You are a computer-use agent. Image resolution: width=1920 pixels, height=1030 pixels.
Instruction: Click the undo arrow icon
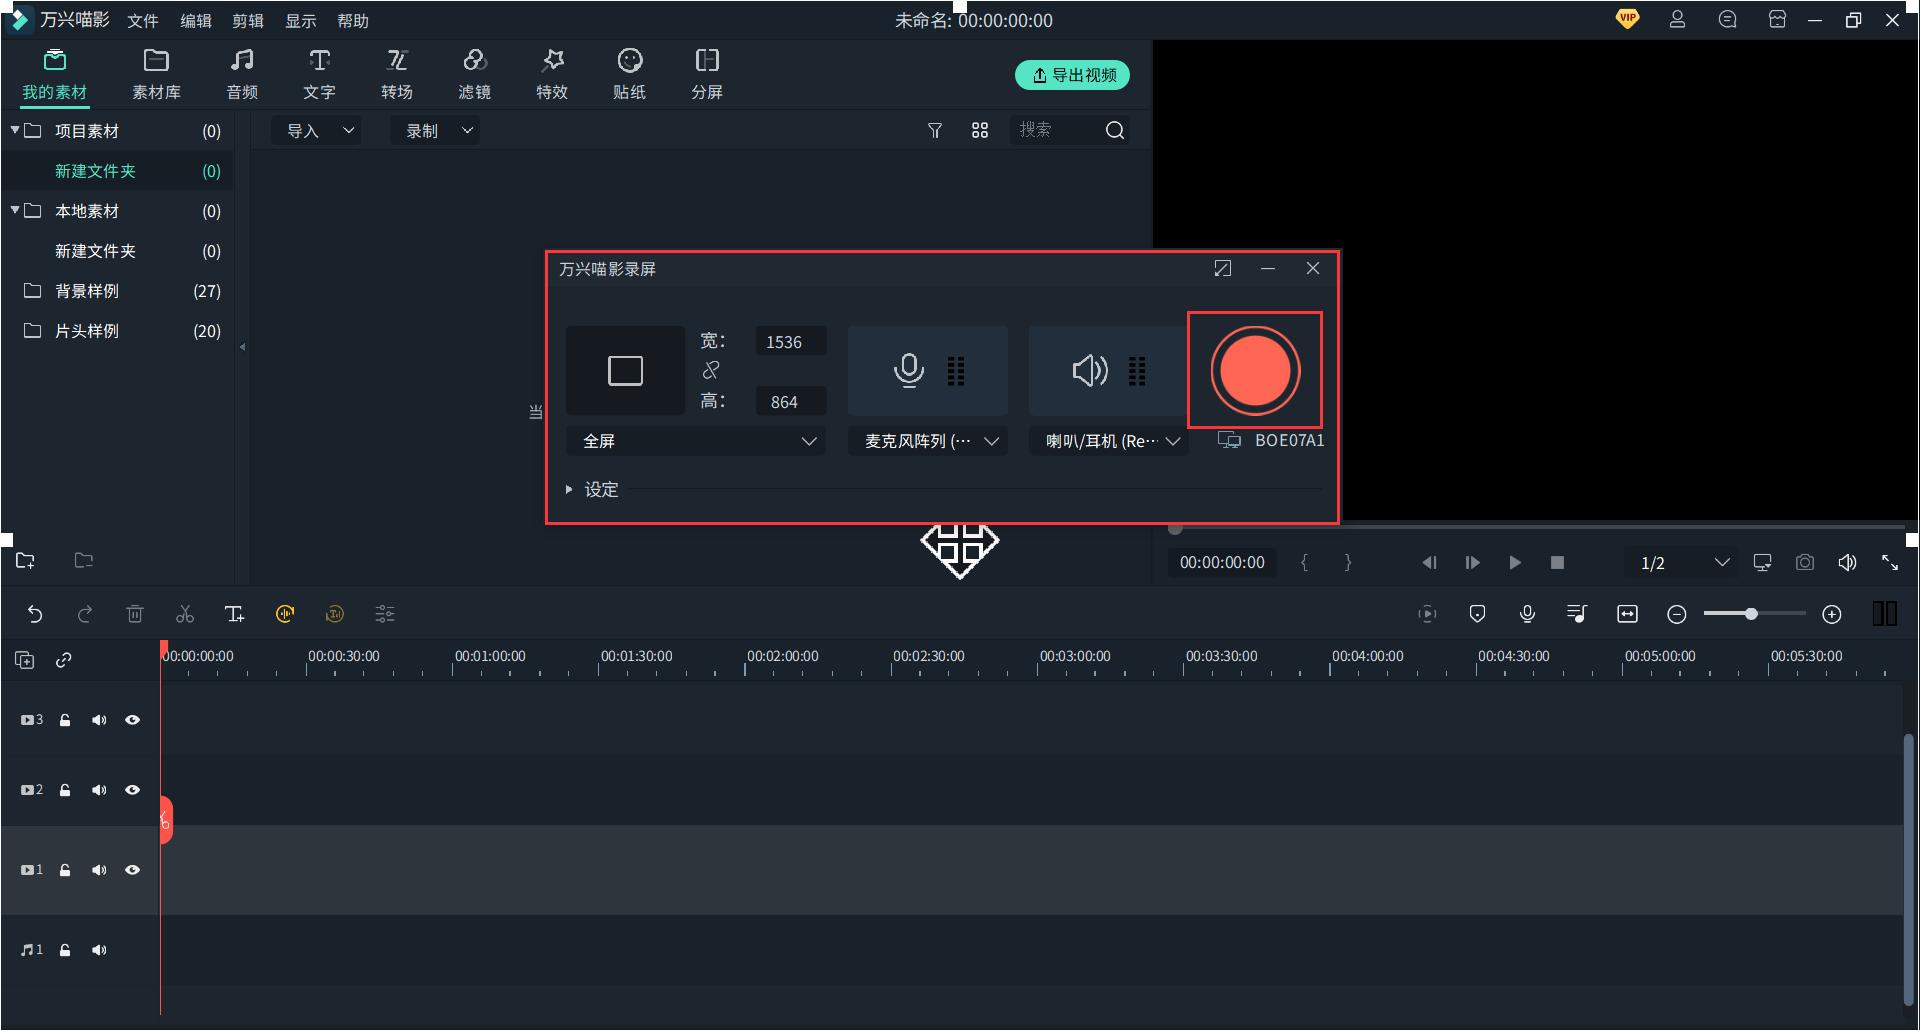coord(35,614)
